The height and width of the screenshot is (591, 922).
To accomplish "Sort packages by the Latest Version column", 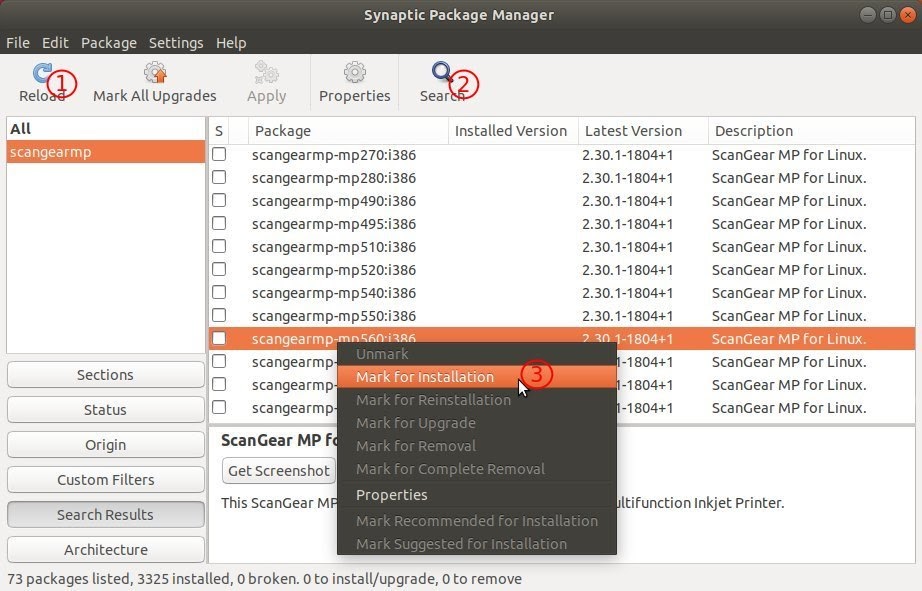I will [635, 130].
